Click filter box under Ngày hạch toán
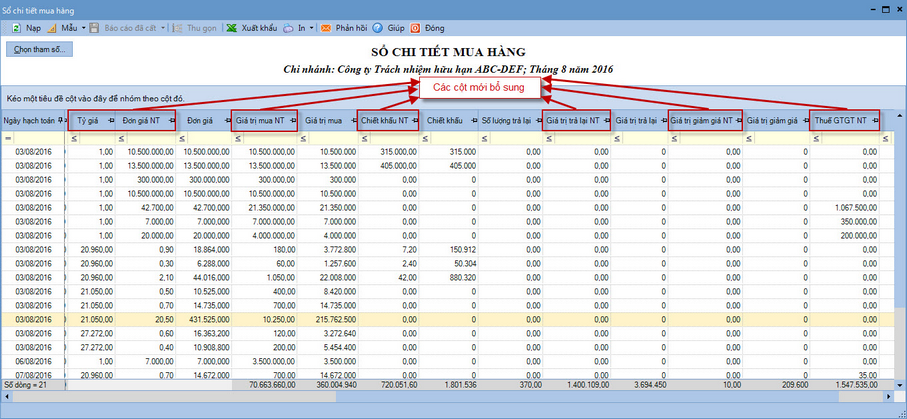Image resolution: width=907 pixels, height=419 pixels. click(x=38, y=139)
